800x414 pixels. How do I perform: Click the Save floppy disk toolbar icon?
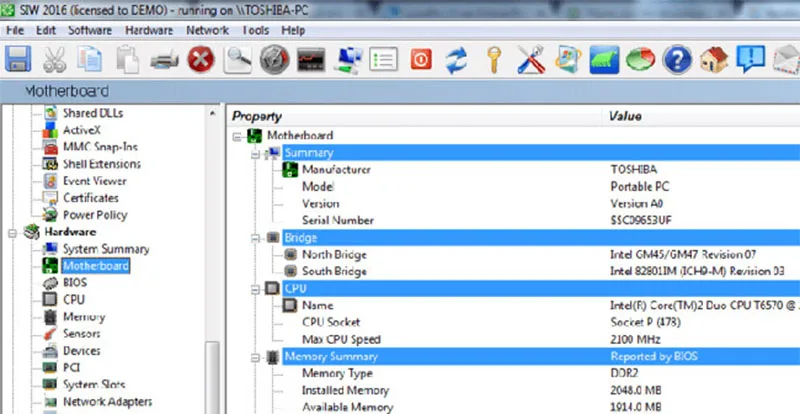click(x=18, y=59)
